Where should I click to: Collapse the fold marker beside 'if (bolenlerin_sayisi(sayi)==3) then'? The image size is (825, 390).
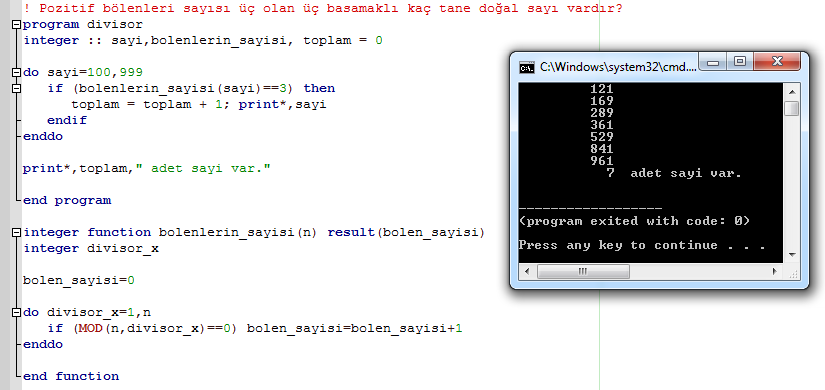pos(17,88)
